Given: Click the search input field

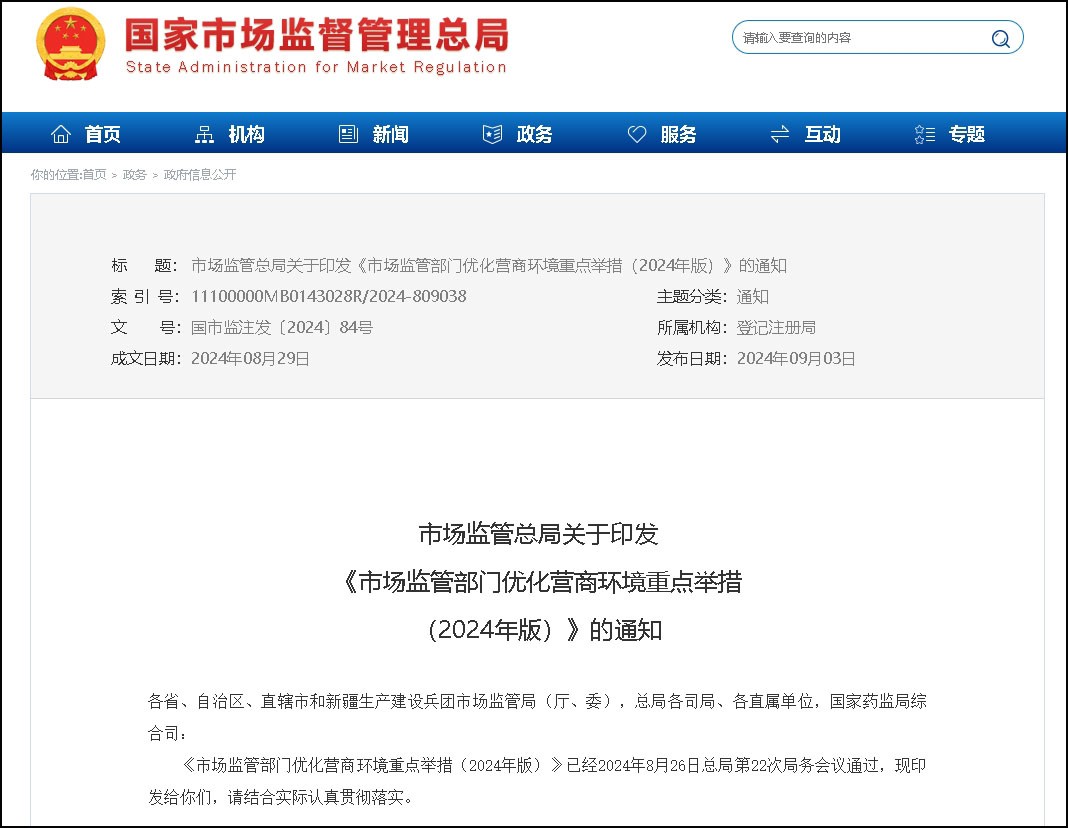Looking at the screenshot, I should [x=860, y=38].
